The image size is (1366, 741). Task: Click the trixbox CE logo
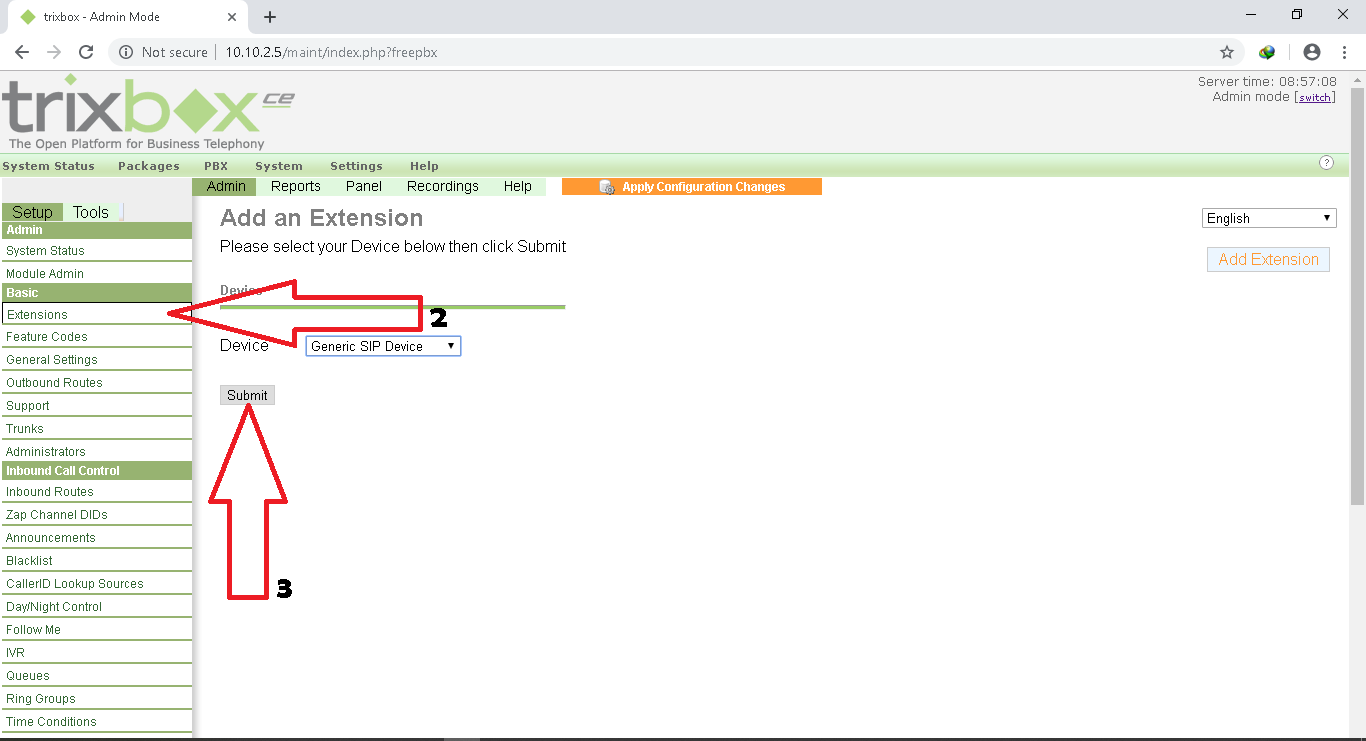tap(148, 111)
